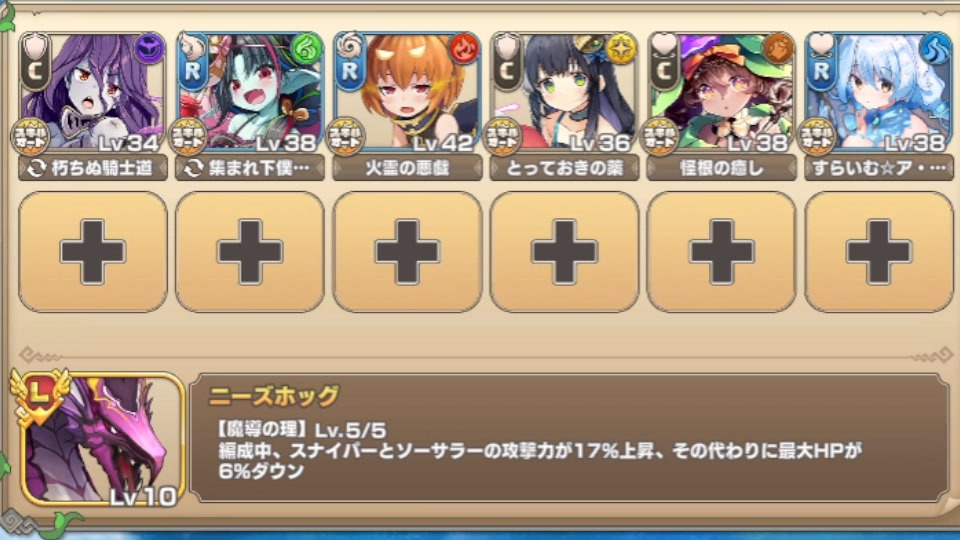Select the orange-haired Lv42 fire character
The height and width of the screenshot is (540, 960).
point(407,92)
